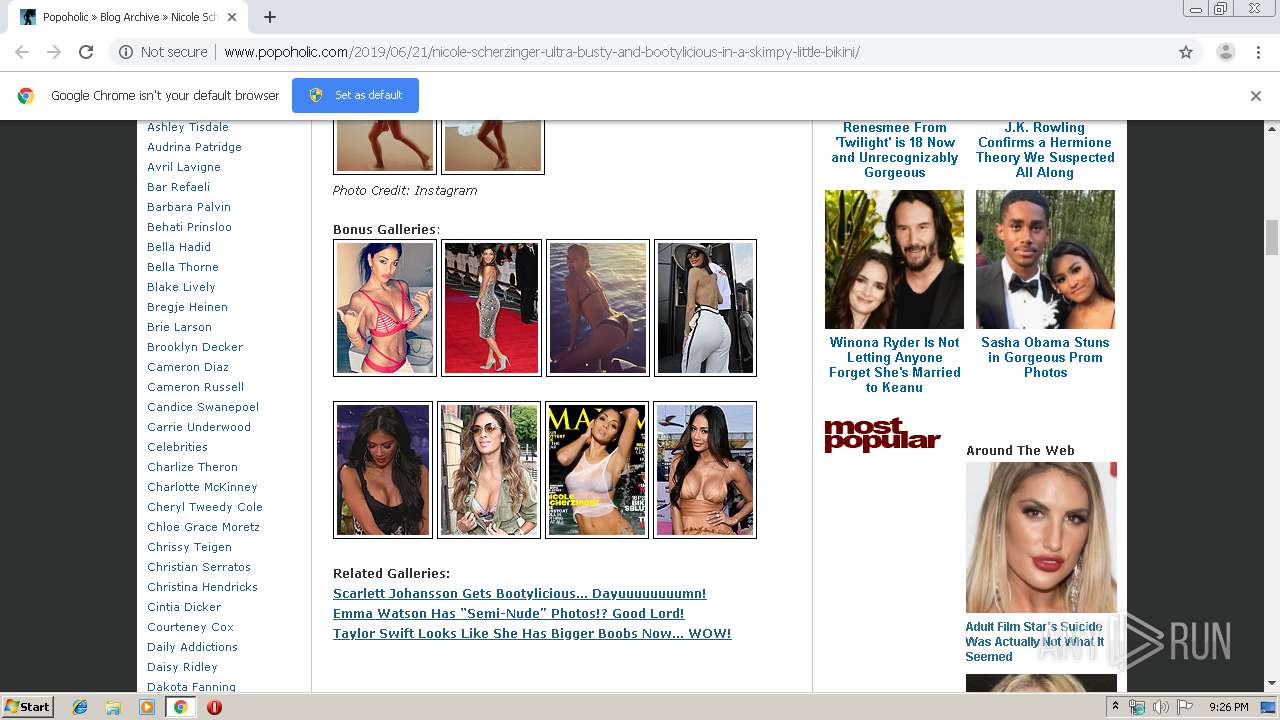Open the Audrina Patridge sidebar link
The height and width of the screenshot is (720, 1280).
tap(194, 147)
